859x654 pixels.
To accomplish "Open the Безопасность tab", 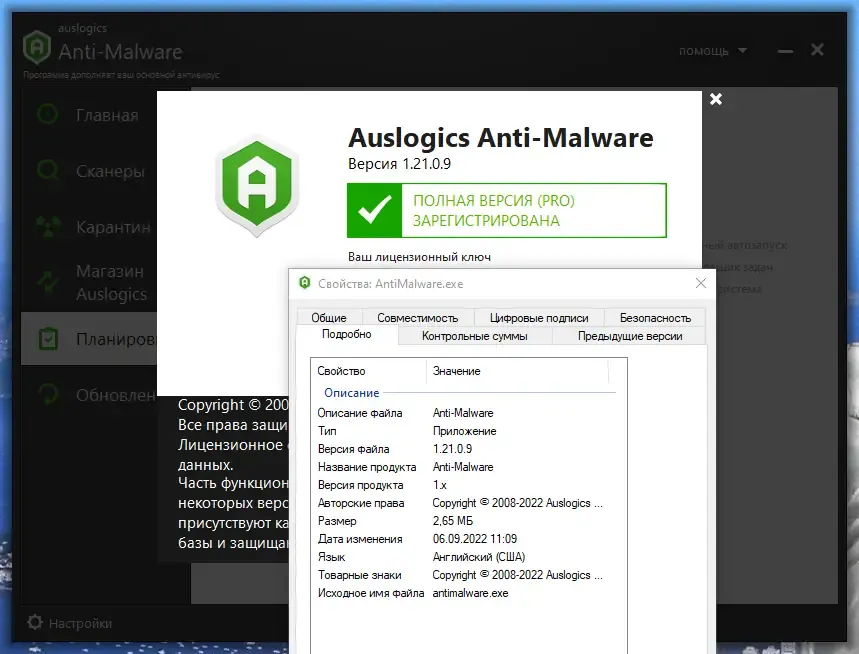I will [655, 318].
